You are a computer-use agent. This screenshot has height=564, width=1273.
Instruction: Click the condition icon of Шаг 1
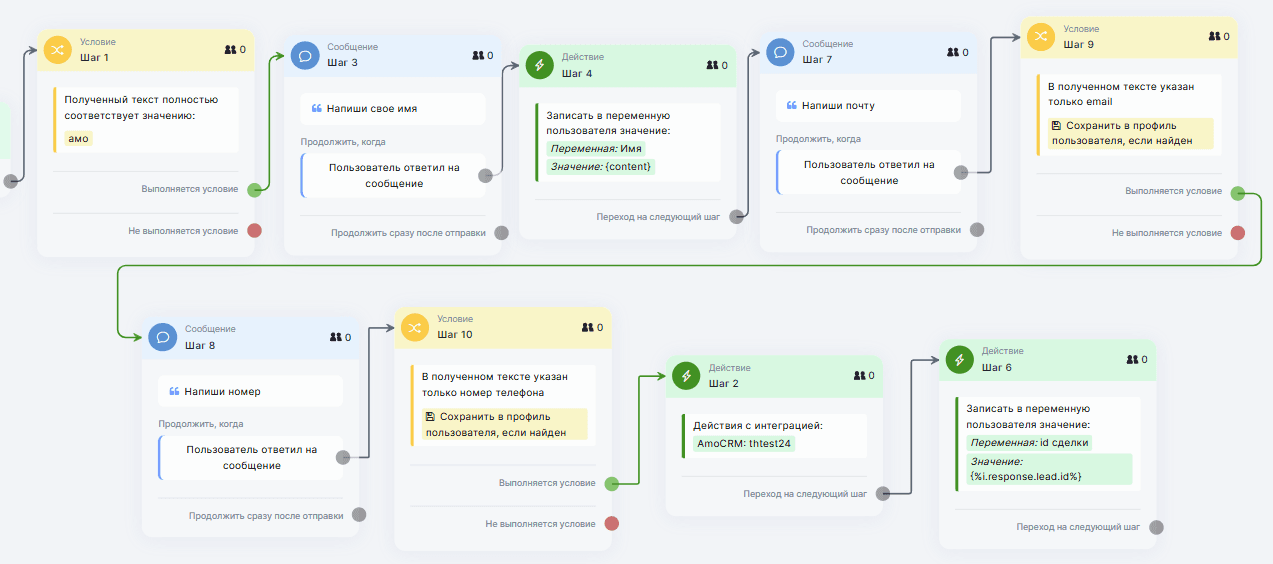tap(57, 49)
